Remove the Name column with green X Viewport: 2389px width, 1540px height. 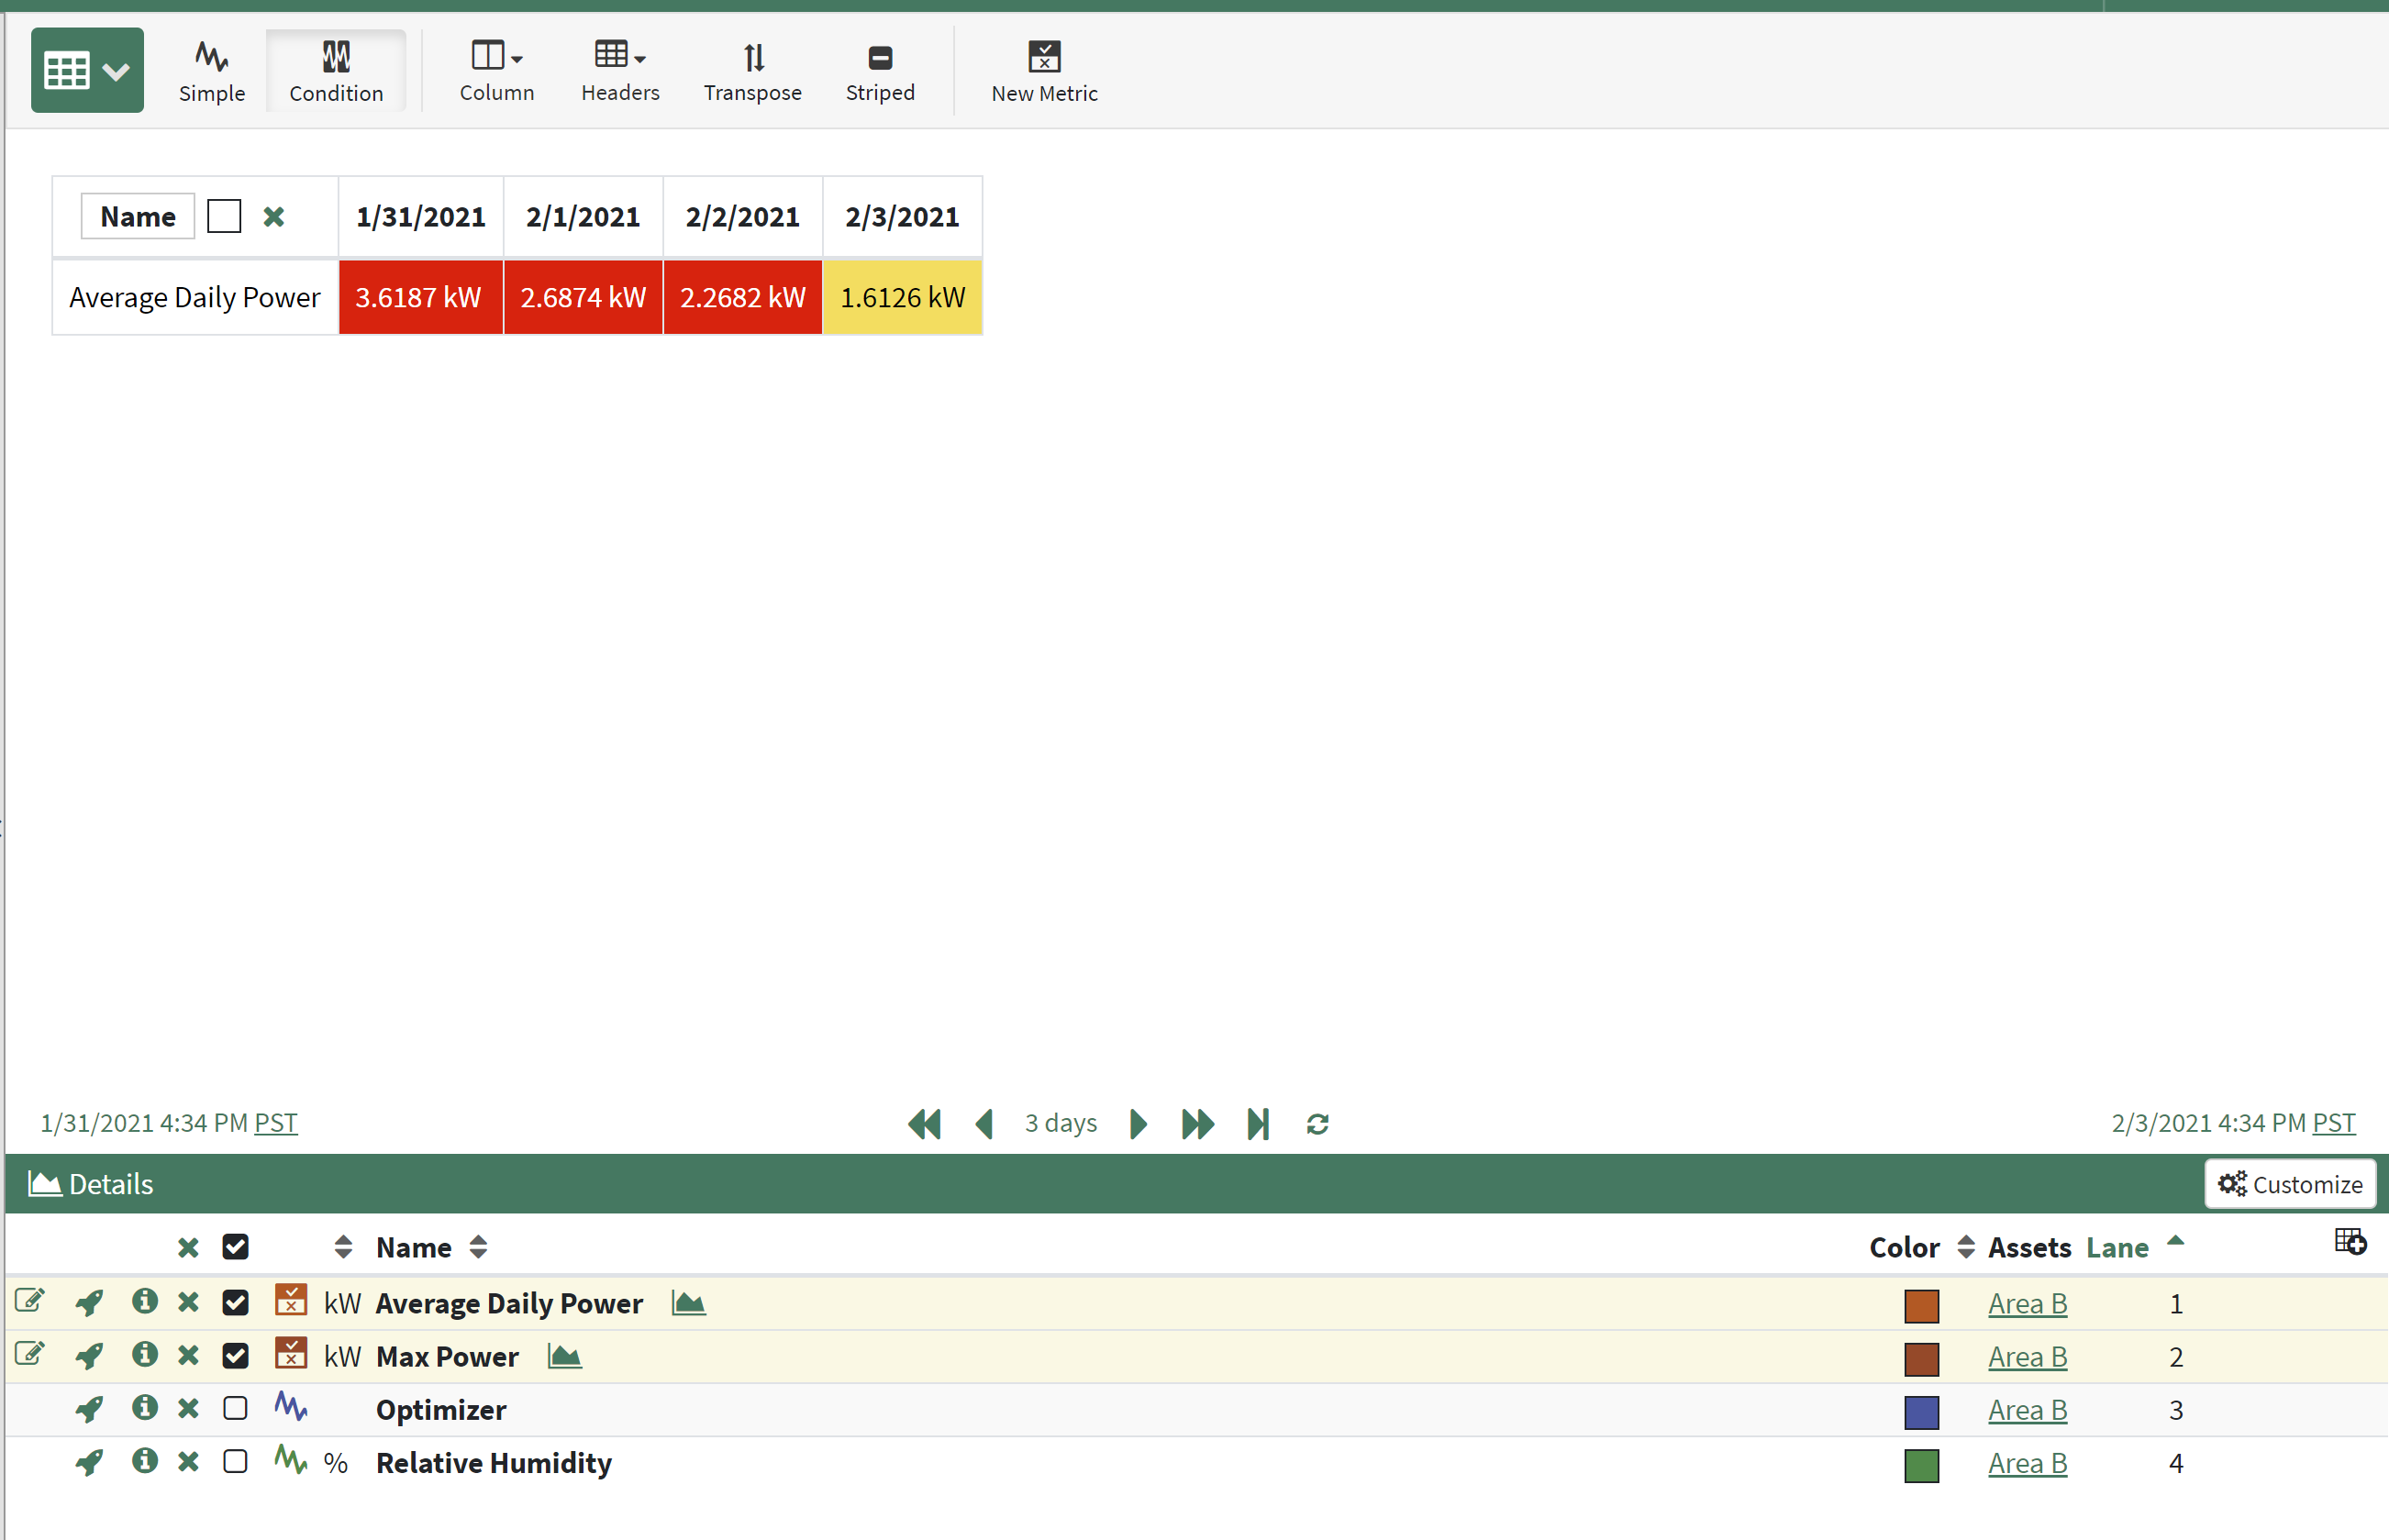coord(273,216)
